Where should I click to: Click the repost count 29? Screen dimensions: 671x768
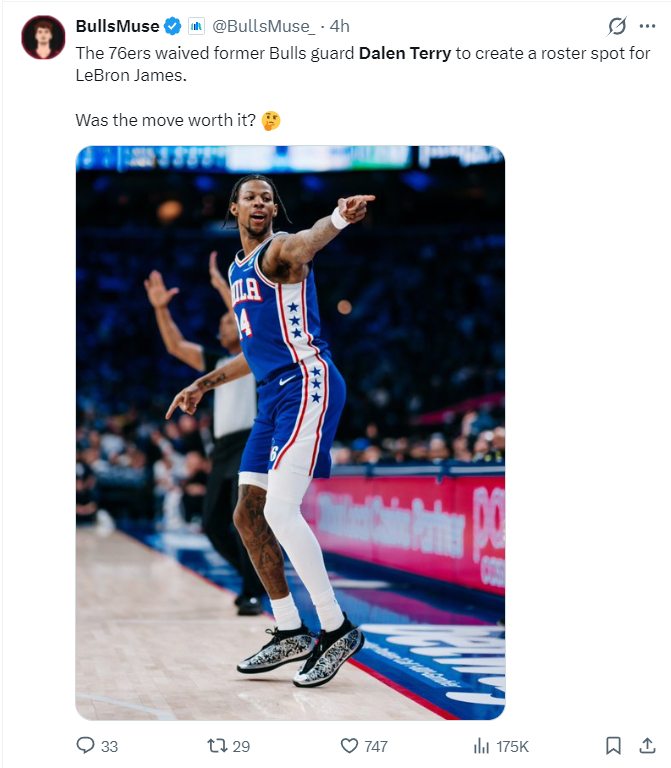tap(241, 746)
